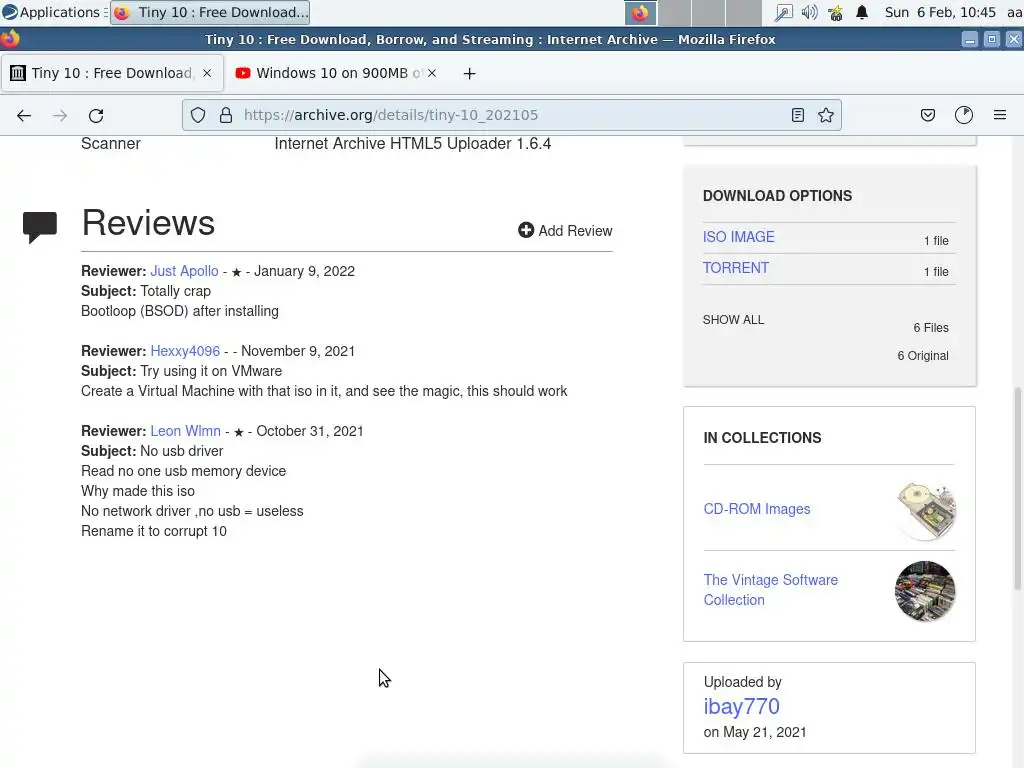Open the Firefox account icon
The image size is (1024, 768).
(x=964, y=115)
